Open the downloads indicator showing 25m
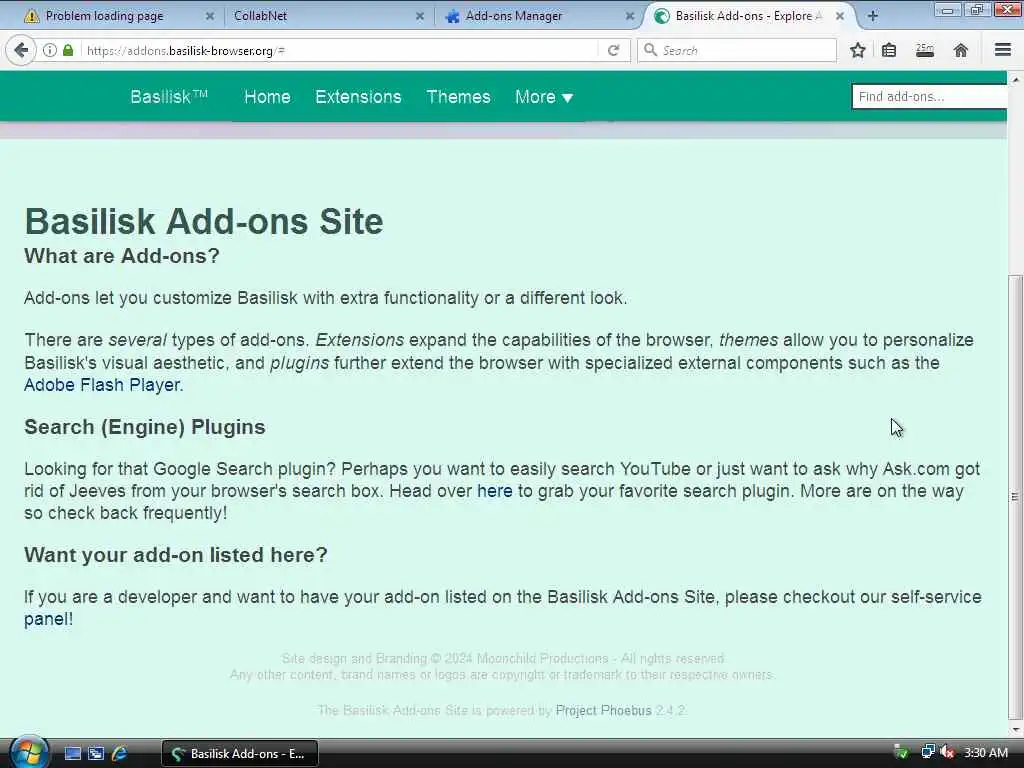This screenshot has height=768, width=1024. coord(925,50)
